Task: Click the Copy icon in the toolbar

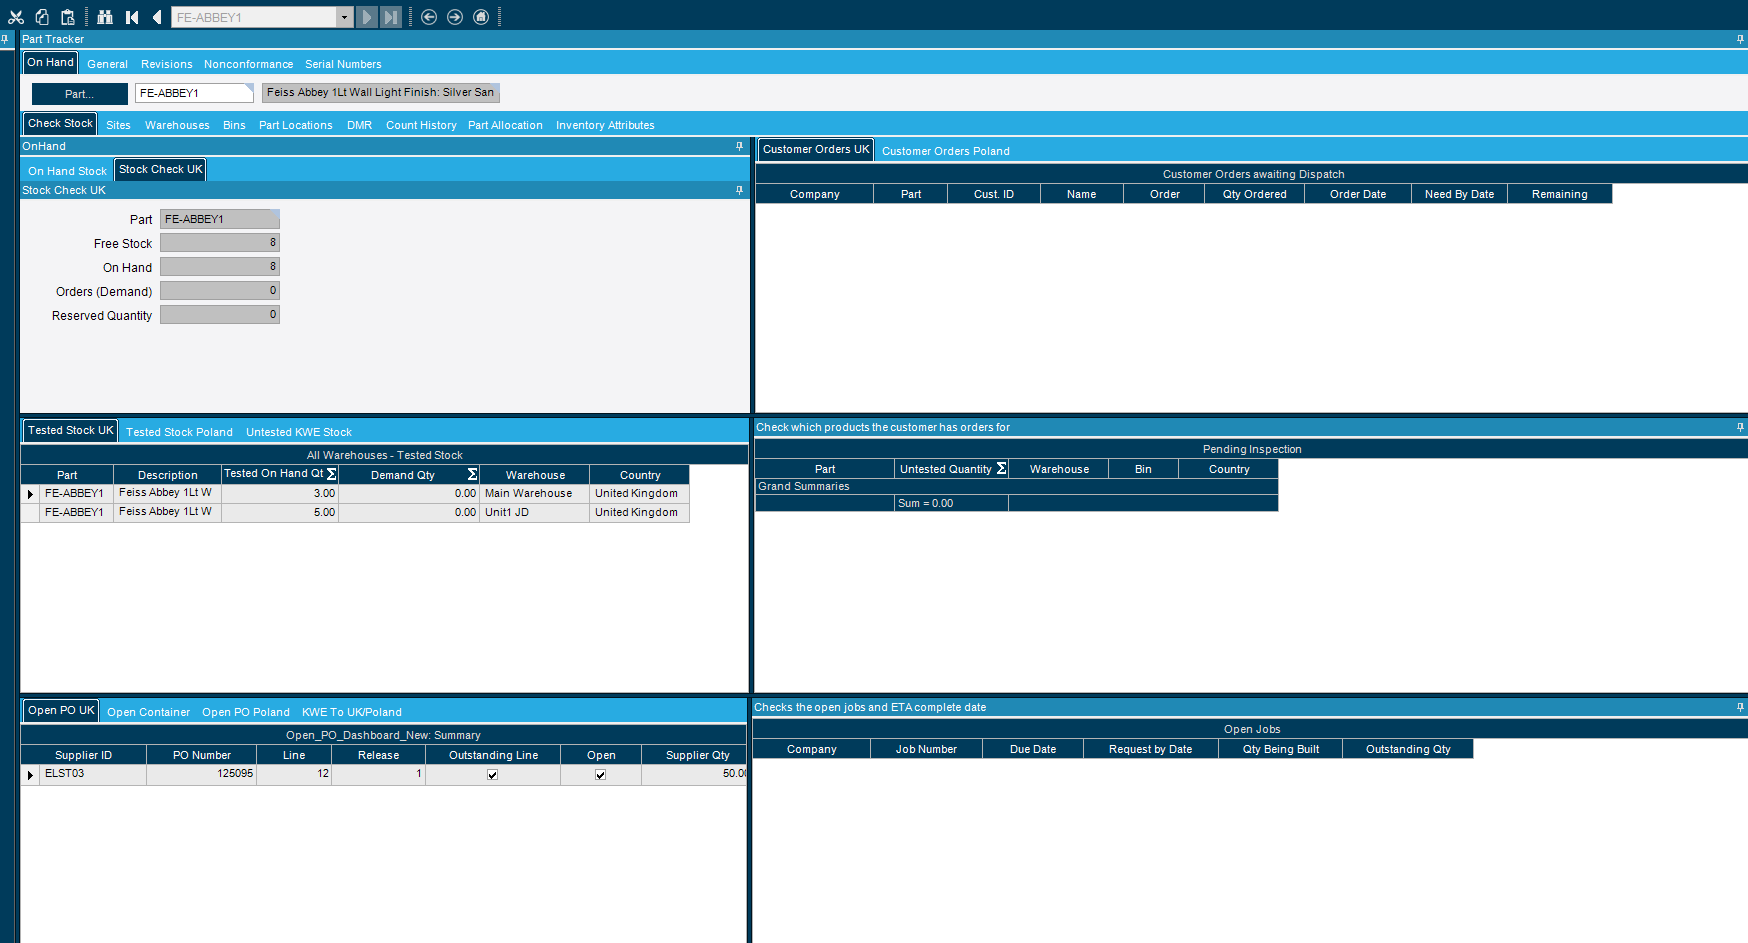Action: [42, 17]
